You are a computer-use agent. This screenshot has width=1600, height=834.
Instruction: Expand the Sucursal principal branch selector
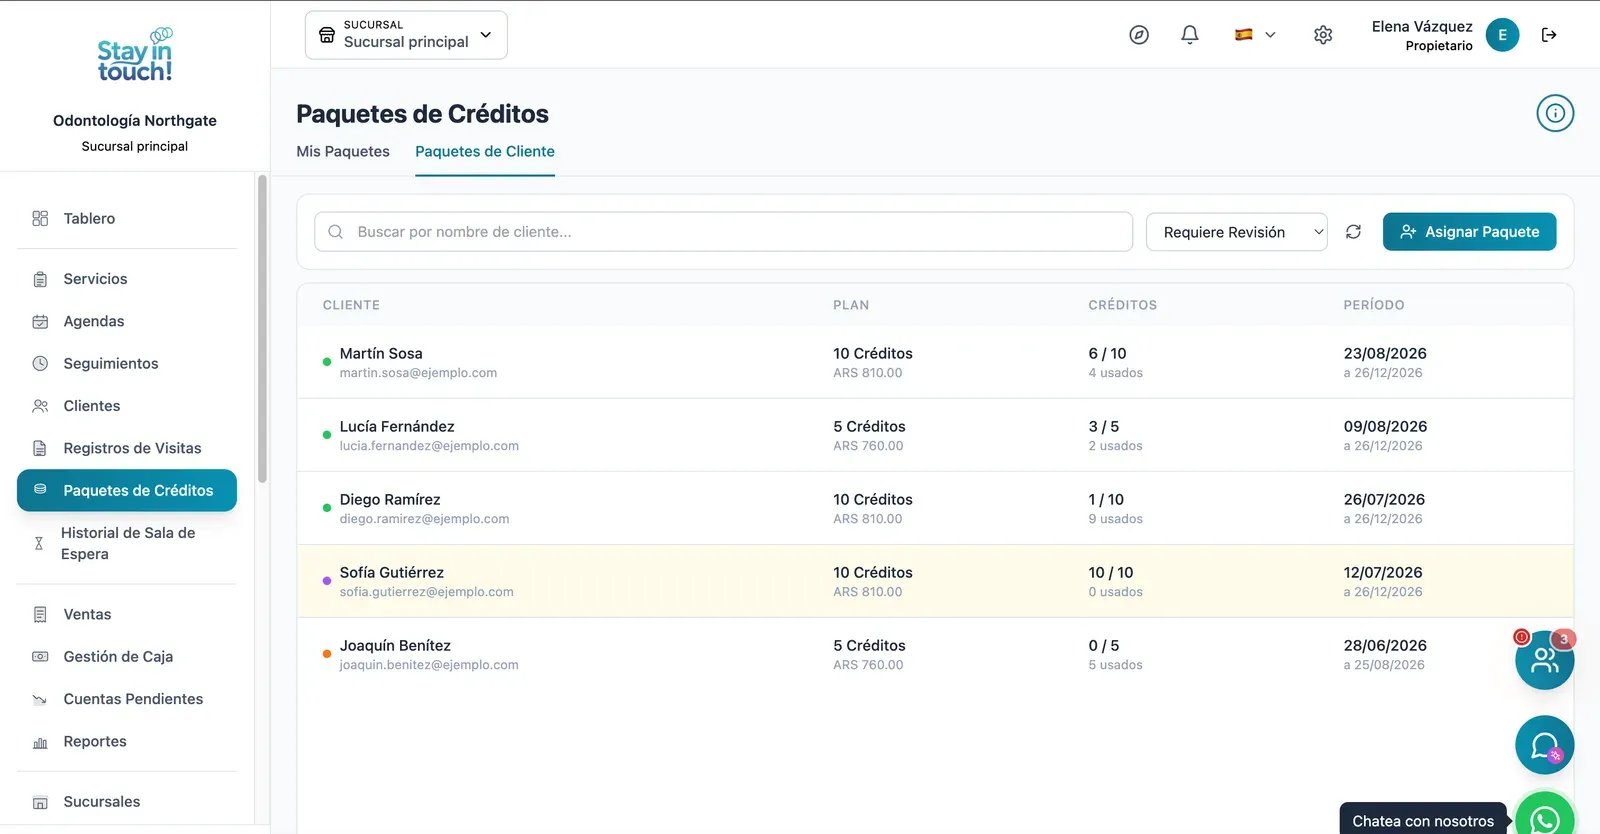(x=406, y=35)
